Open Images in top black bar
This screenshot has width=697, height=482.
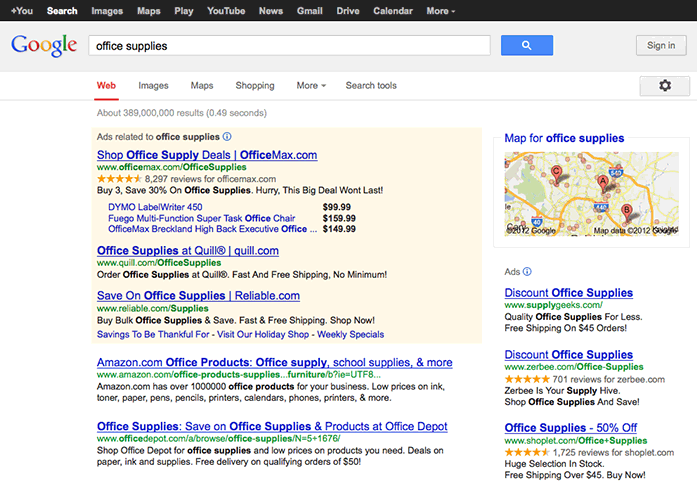[107, 11]
